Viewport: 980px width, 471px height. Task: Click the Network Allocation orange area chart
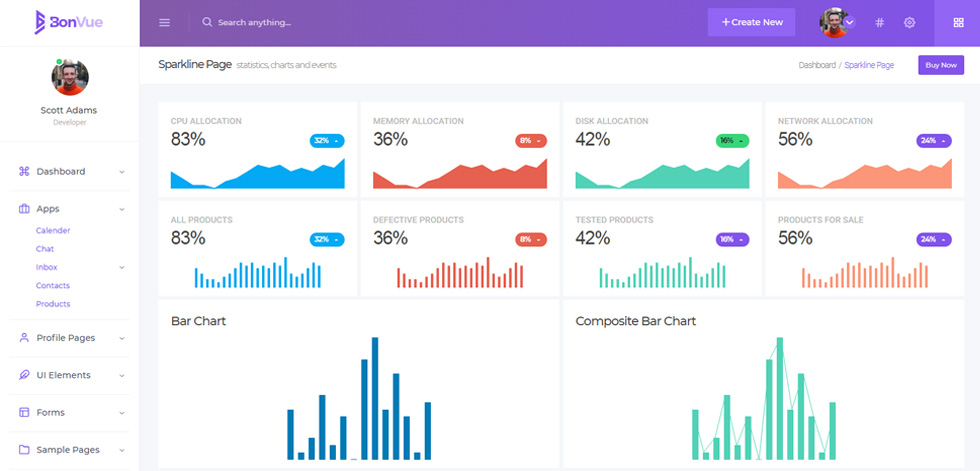865,174
